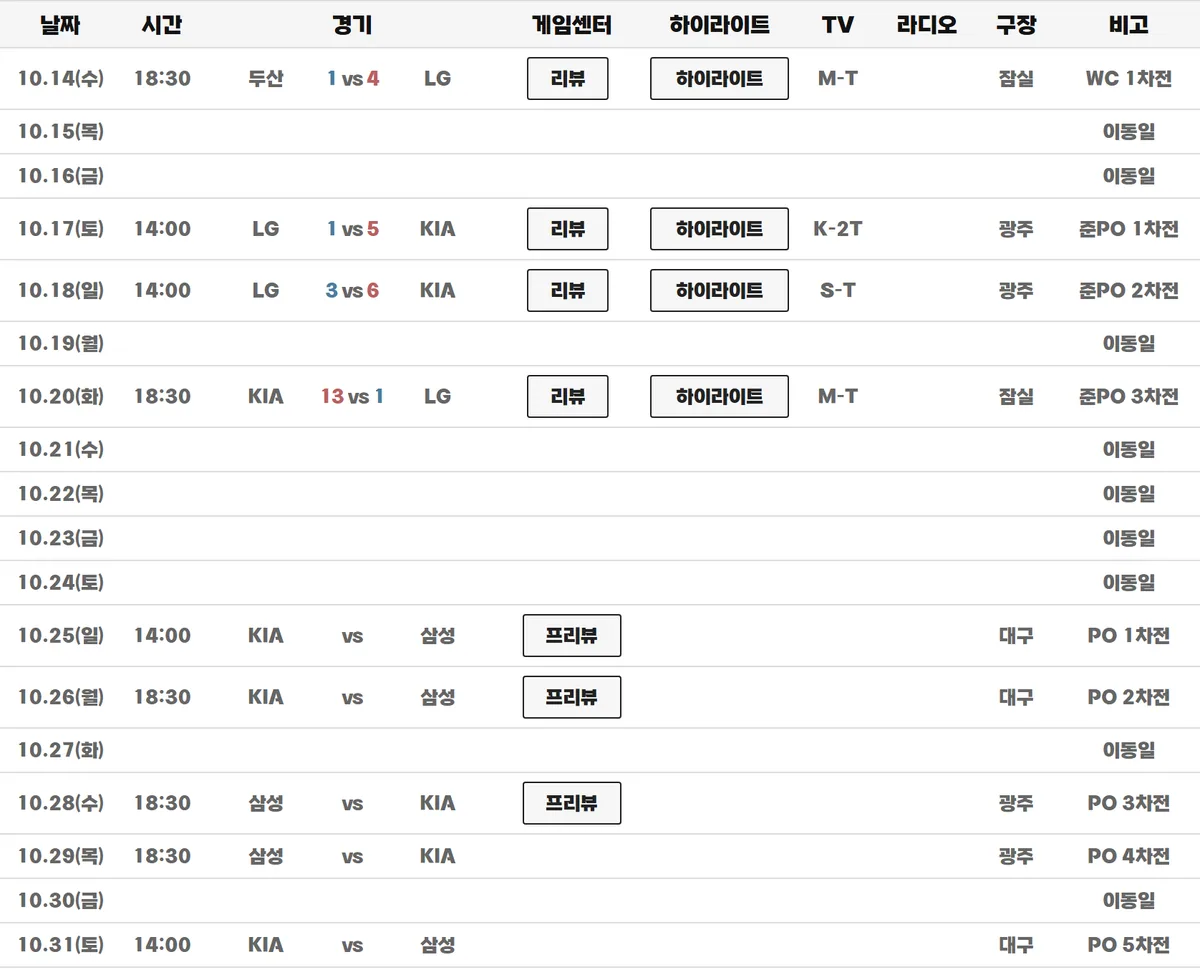This screenshot has width=1200, height=969.
Task: Click the S-T TV channel cell
Action: pos(838,291)
